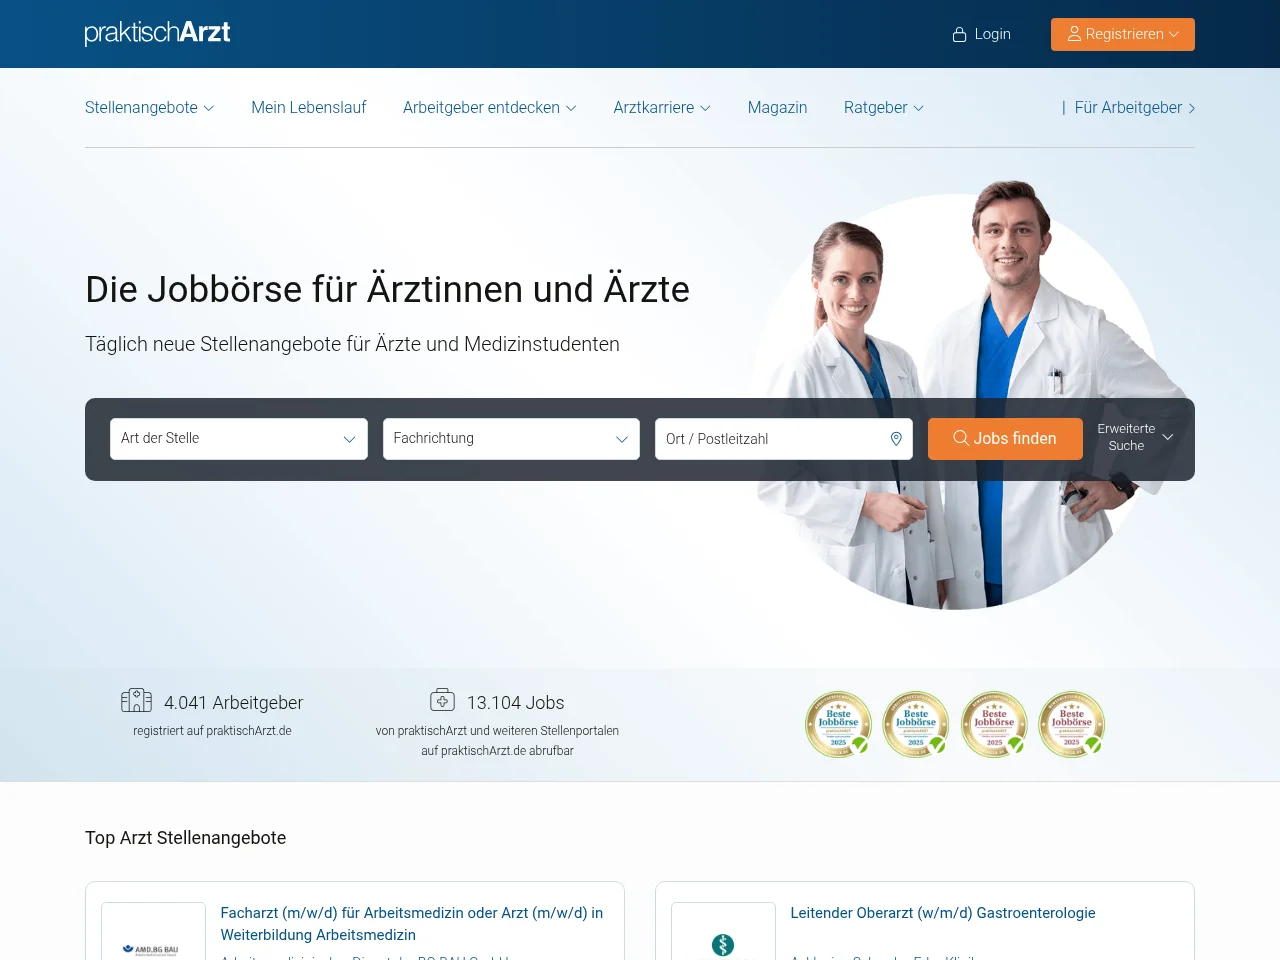
Task: Go to the Magazin section
Action: click(x=777, y=107)
